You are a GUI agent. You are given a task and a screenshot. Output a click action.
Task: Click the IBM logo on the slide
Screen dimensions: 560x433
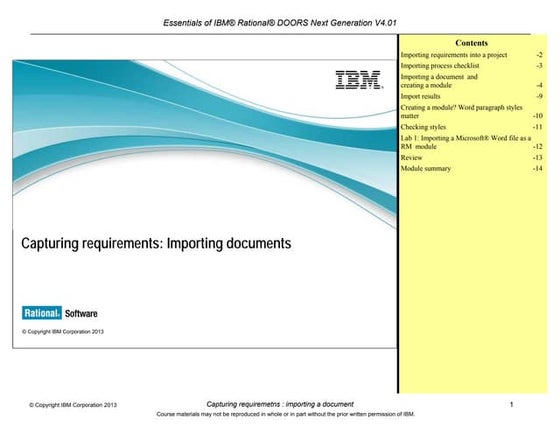tap(359, 80)
